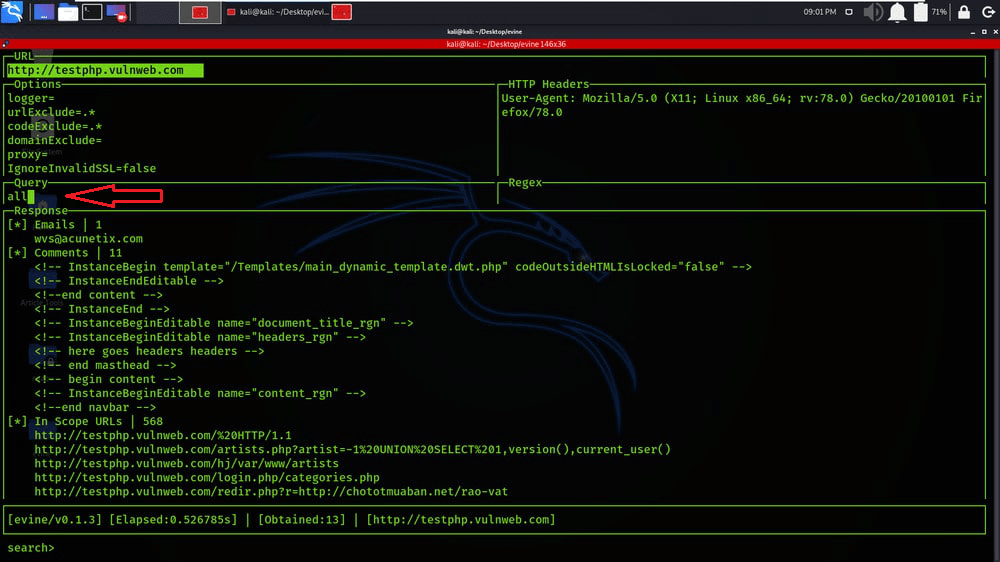The width and height of the screenshot is (1000, 562).
Task: Click the <!-- InstanceEnd --> comment
Action: pos(102,309)
